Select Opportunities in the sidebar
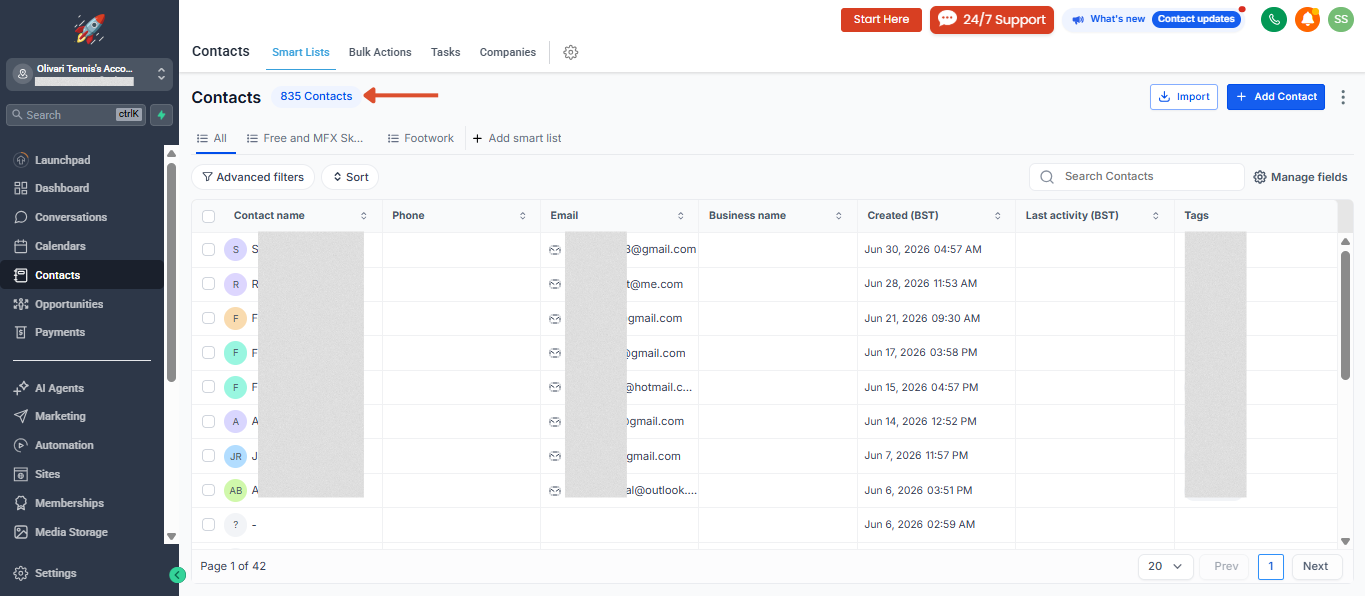This screenshot has height=596, width=1365. tap(69, 304)
